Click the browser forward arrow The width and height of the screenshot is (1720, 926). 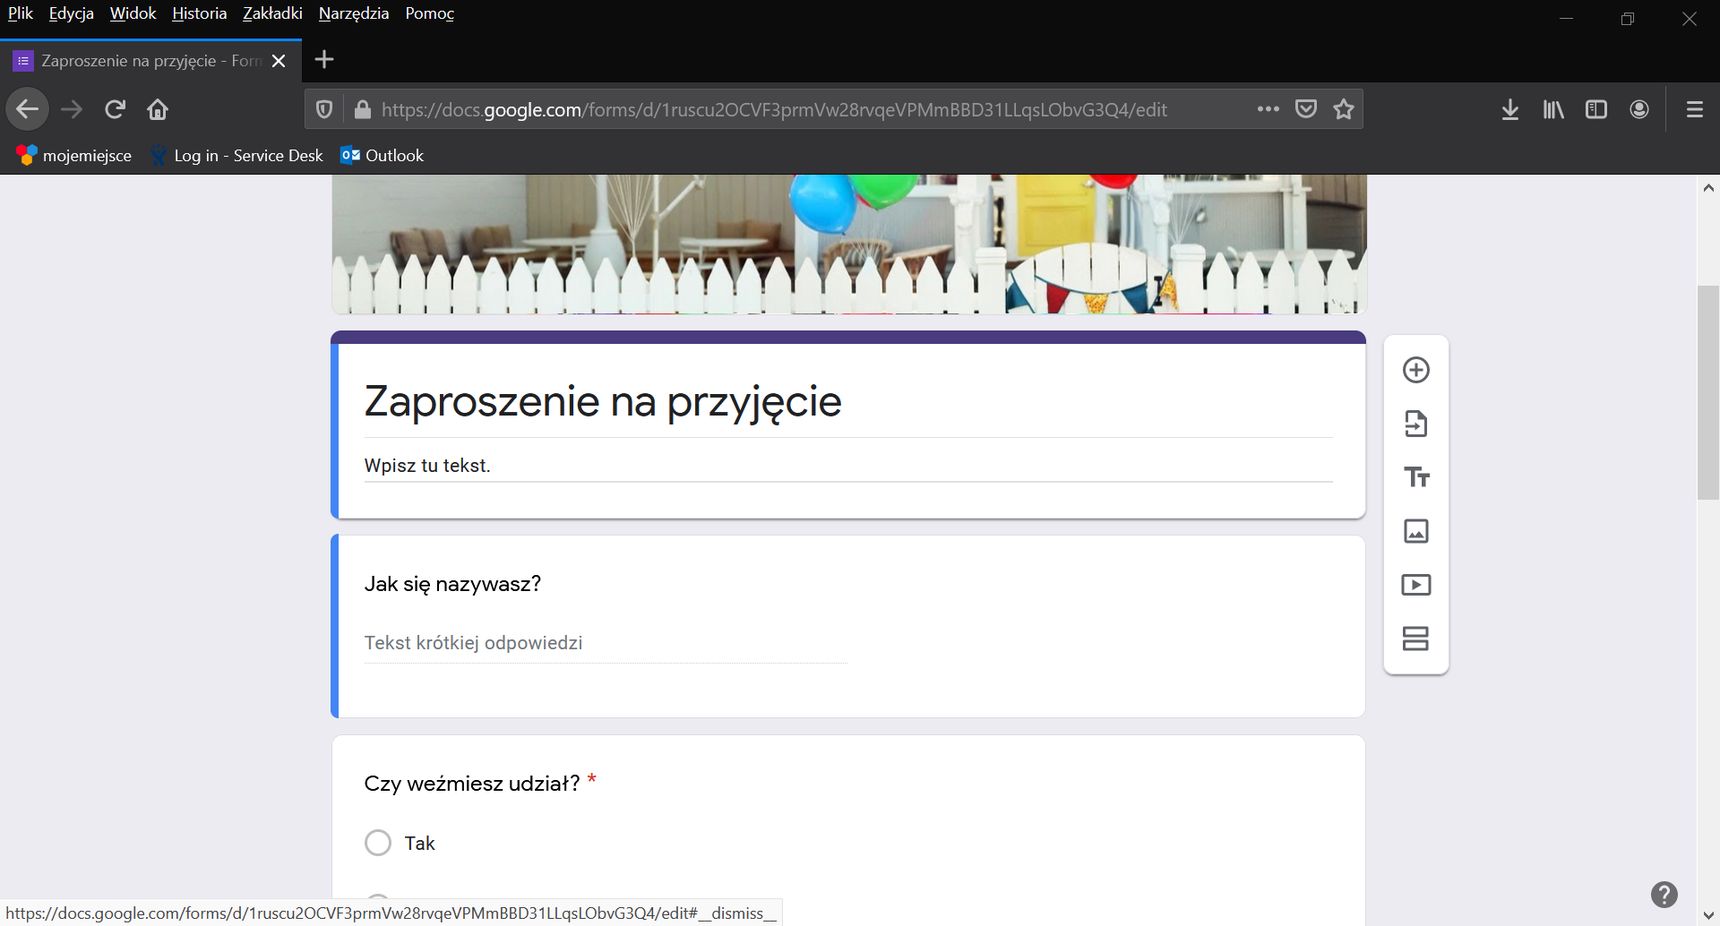click(71, 109)
